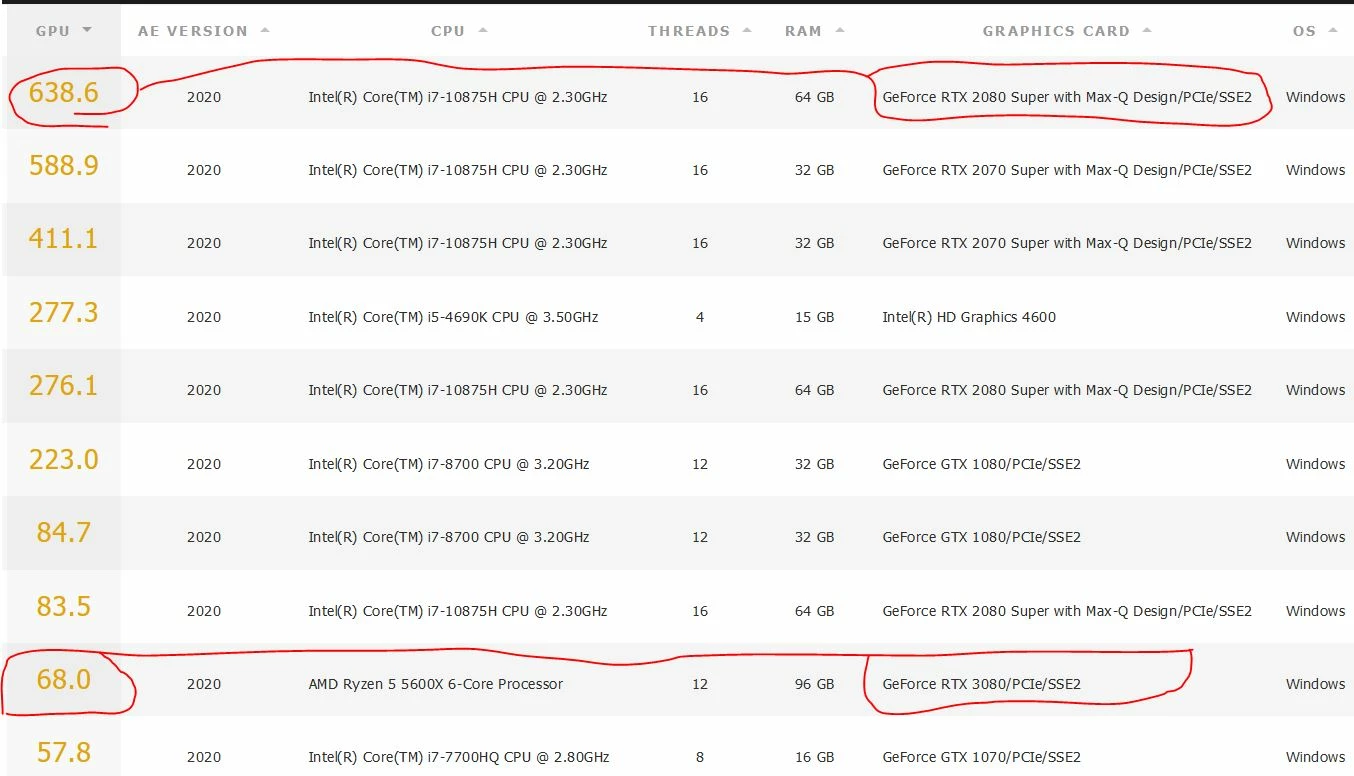Click the 32 GB RAM value in the 588.9 row

pos(815,170)
